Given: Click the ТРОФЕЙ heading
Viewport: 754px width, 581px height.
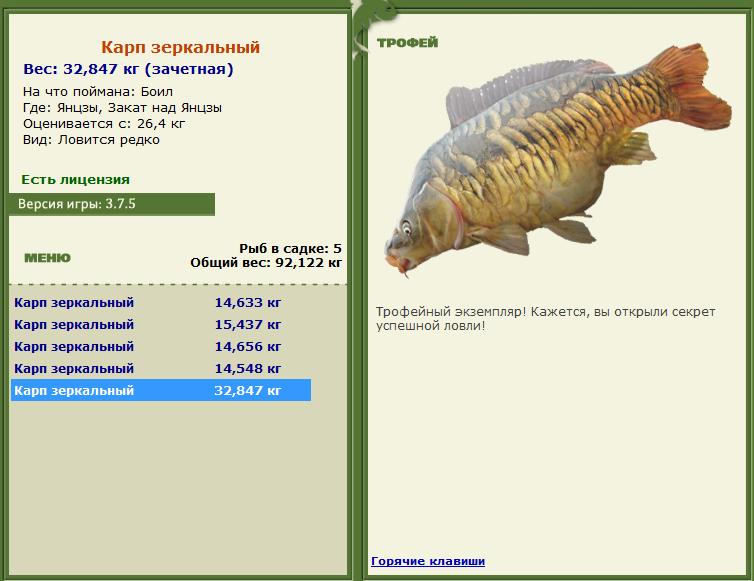Looking at the screenshot, I should [x=407, y=43].
